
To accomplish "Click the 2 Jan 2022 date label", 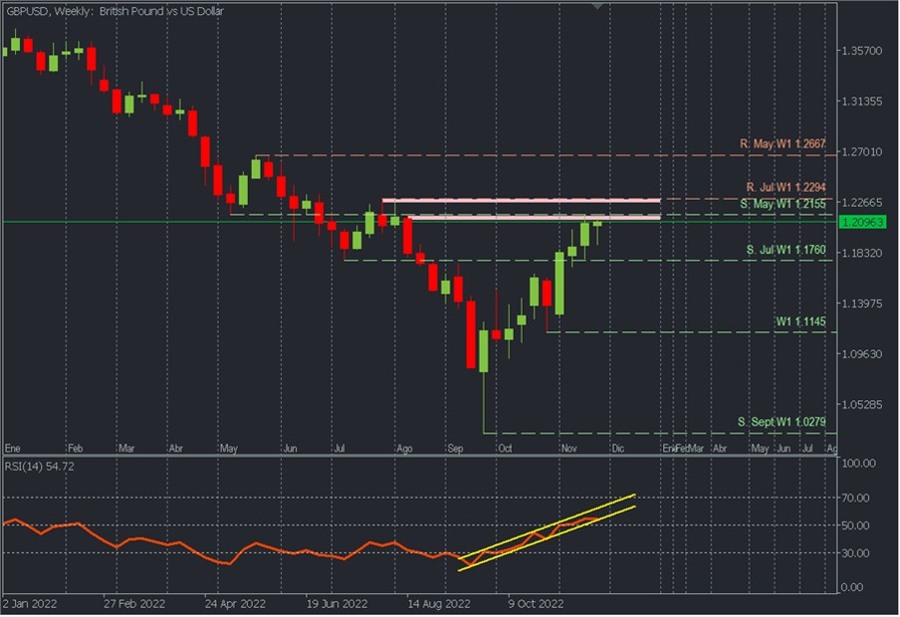I will [32, 604].
